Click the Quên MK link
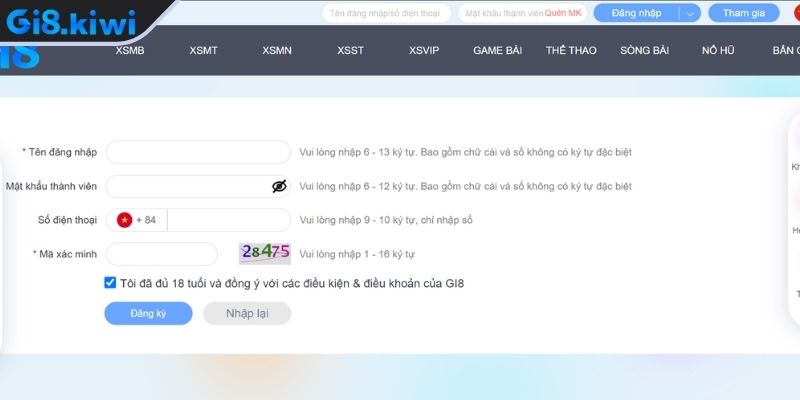800x400 pixels. pos(563,13)
